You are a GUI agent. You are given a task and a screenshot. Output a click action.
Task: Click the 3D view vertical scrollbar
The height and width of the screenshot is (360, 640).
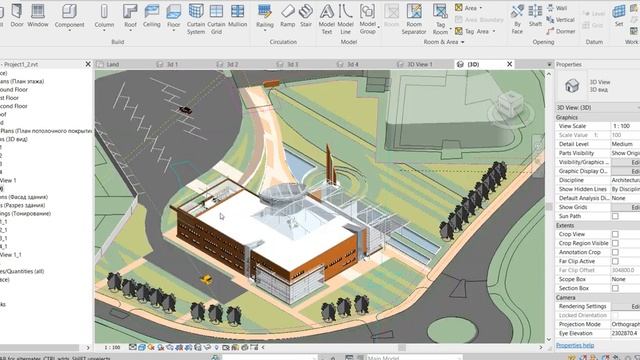[x=549, y=207]
